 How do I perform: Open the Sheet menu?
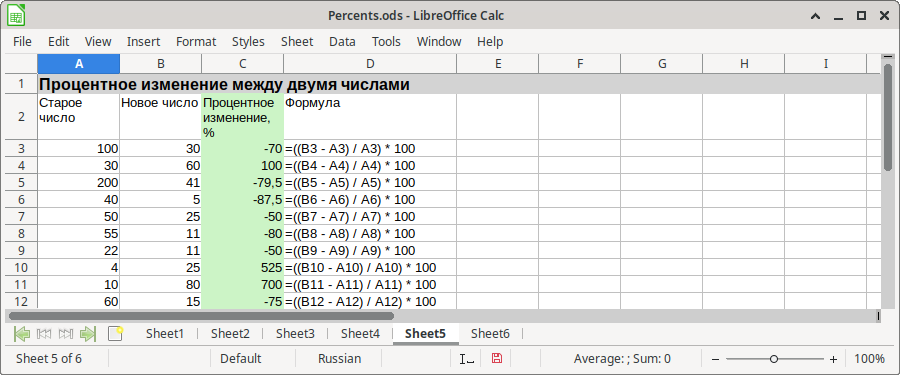(297, 41)
